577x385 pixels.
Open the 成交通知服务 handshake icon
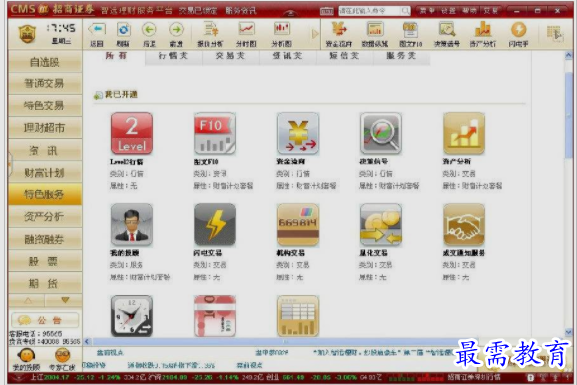pyautogui.click(x=464, y=225)
